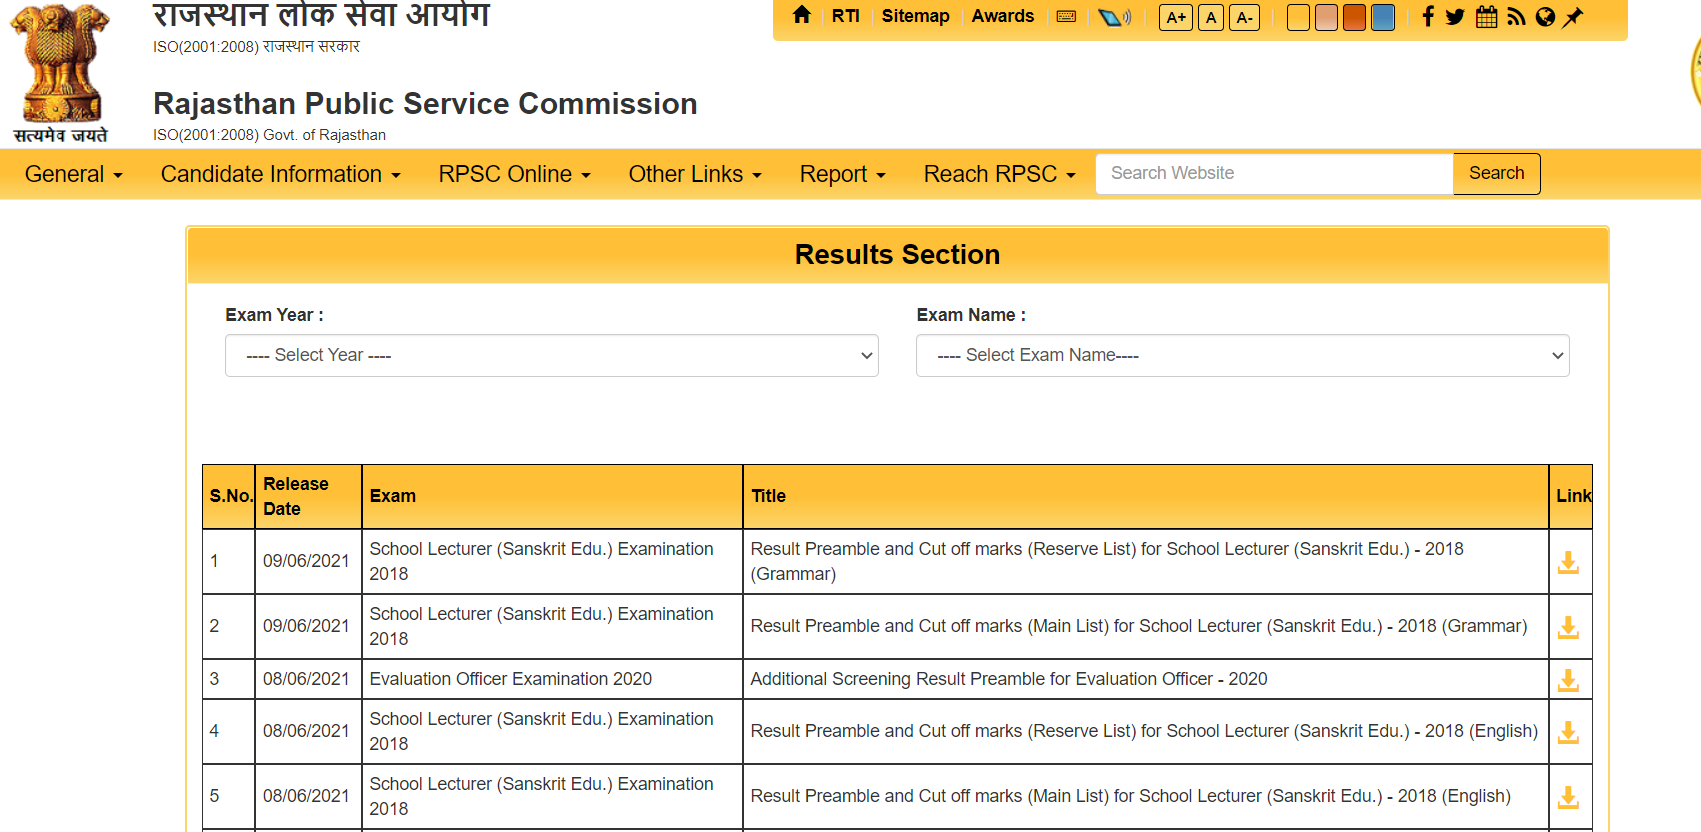Expand the RPSC Online menu
This screenshot has width=1701, height=832.
[514, 174]
